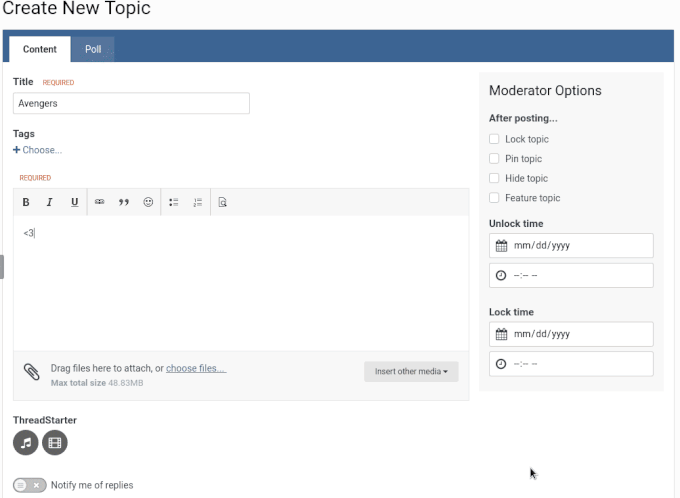Switch to the Poll tab
680x498 pixels.
[93, 49]
